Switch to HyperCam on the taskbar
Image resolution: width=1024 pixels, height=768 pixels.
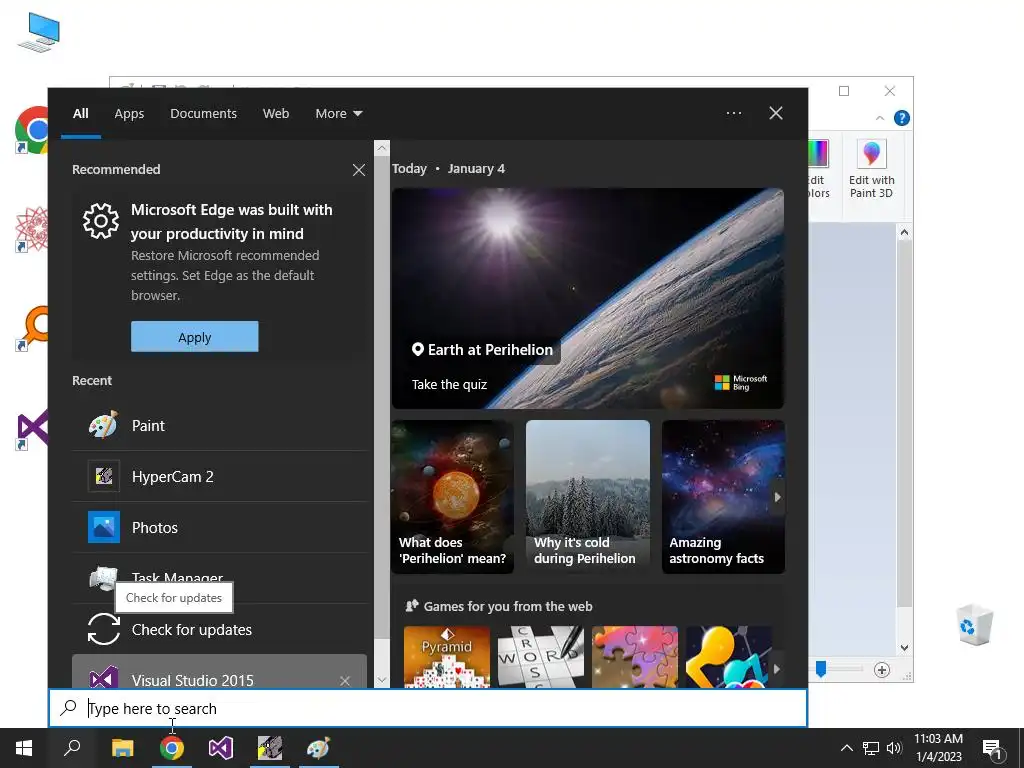[x=270, y=748]
